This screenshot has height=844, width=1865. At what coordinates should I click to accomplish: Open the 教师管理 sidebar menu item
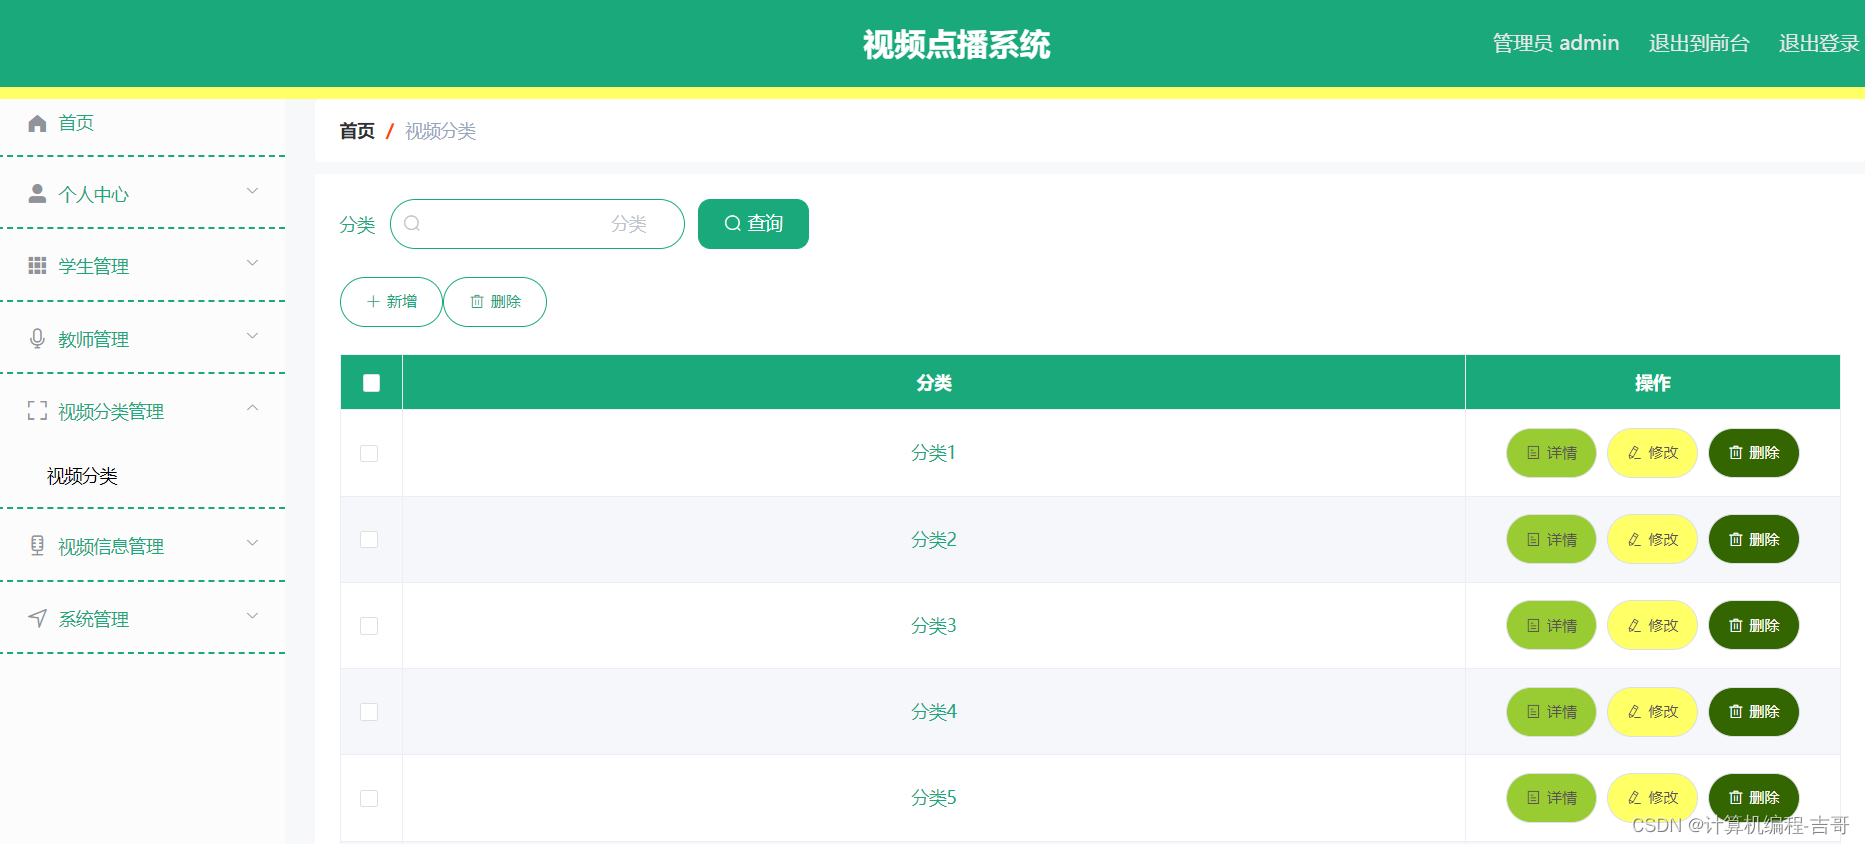coord(142,339)
